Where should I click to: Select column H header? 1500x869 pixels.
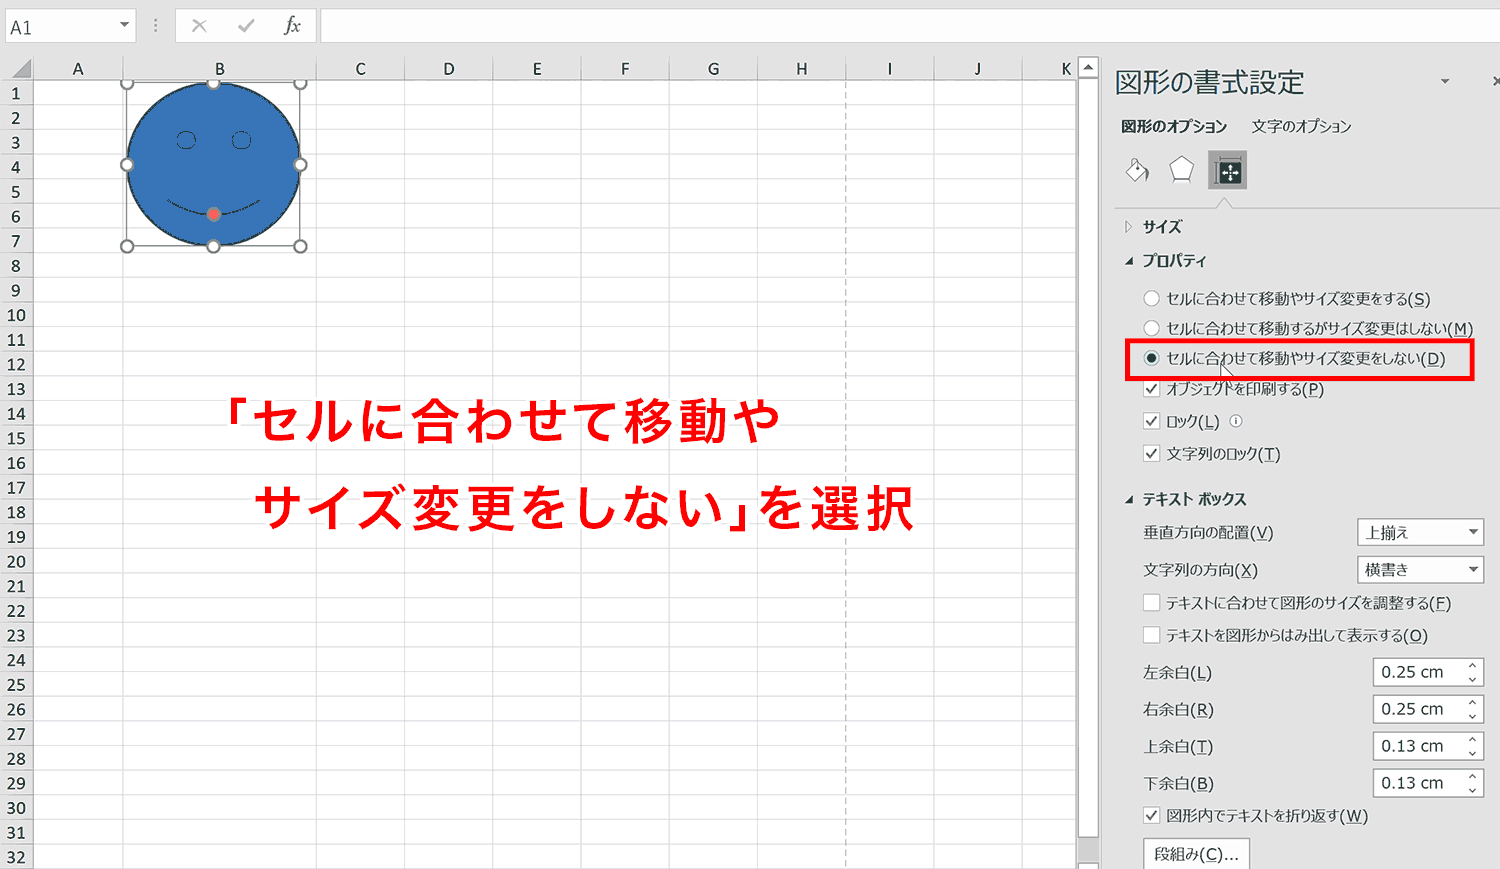pyautogui.click(x=801, y=69)
